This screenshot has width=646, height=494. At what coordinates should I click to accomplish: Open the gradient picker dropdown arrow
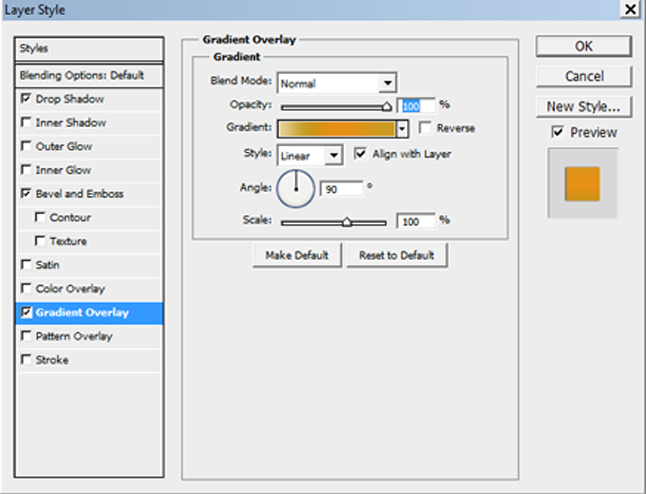click(x=402, y=129)
